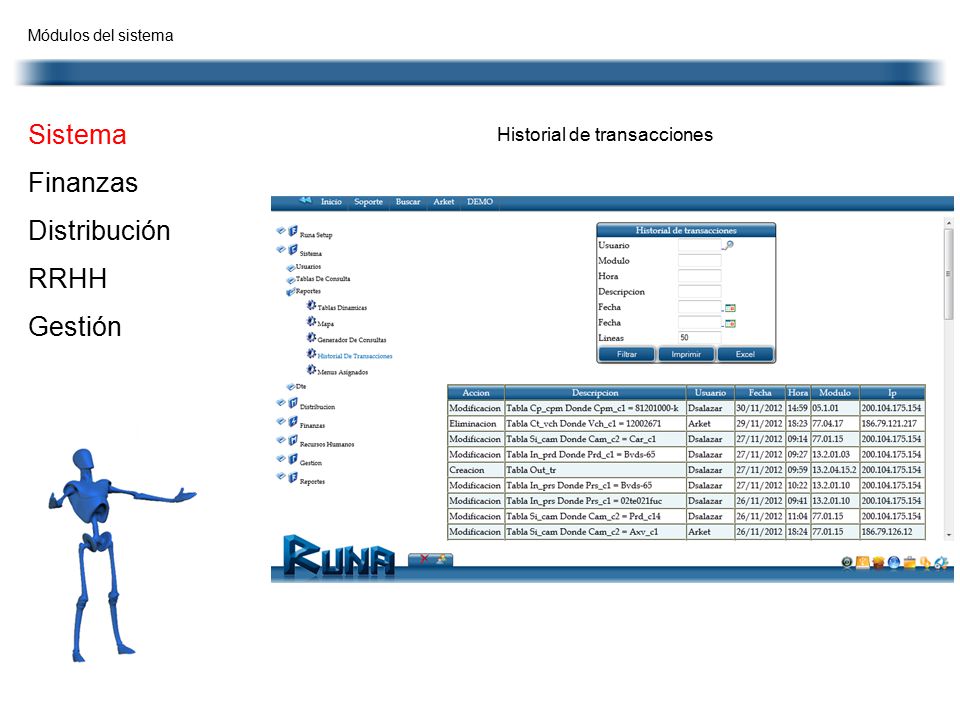The width and height of the screenshot is (960, 720).
Task: Click the scrollbar down arrow
Action: 948,534
